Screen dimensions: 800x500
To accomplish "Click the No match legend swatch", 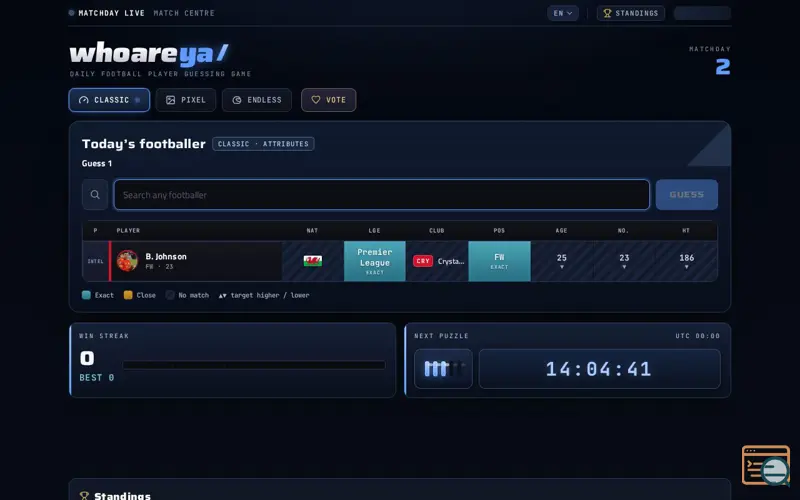I will click(x=170, y=295).
